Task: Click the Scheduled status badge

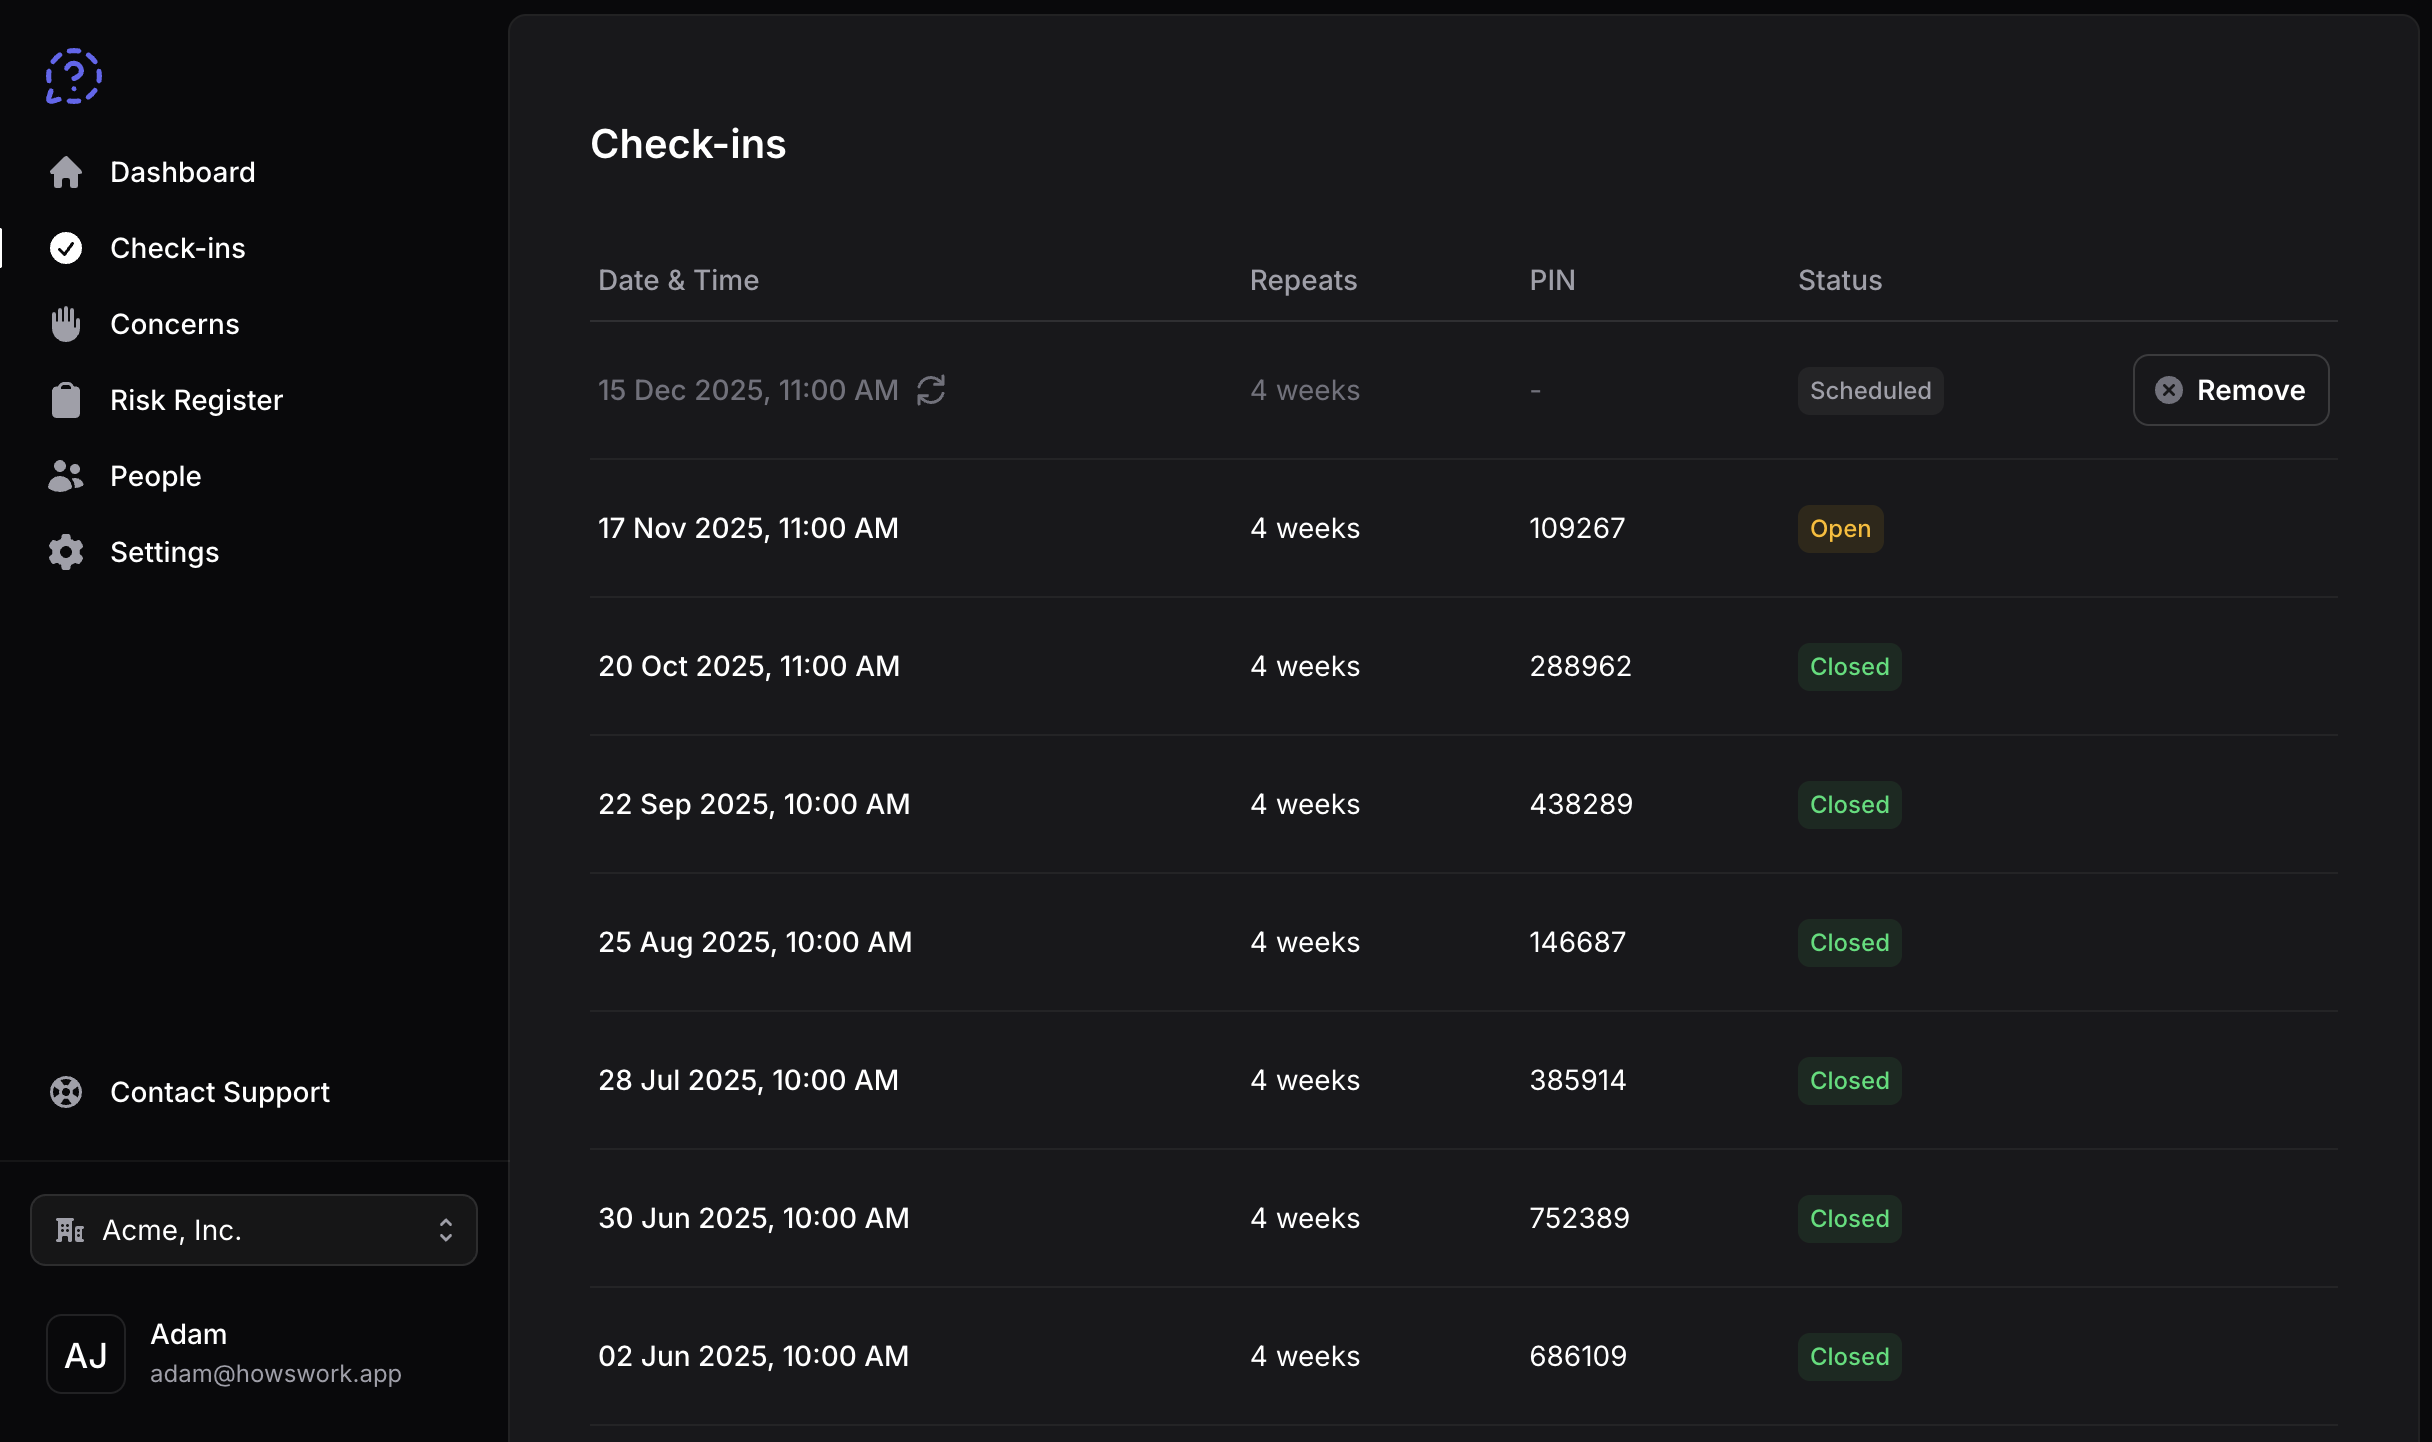Action: [x=1869, y=391]
